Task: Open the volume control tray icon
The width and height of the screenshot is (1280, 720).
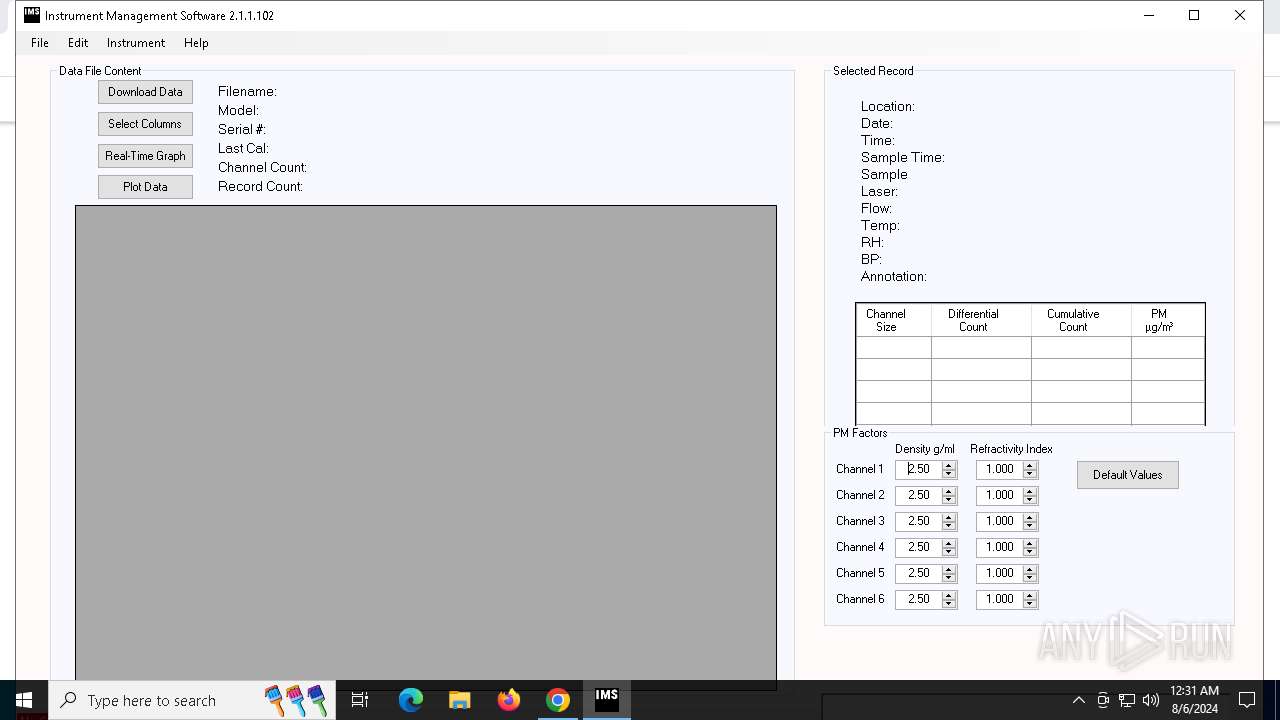Action: (x=1151, y=700)
